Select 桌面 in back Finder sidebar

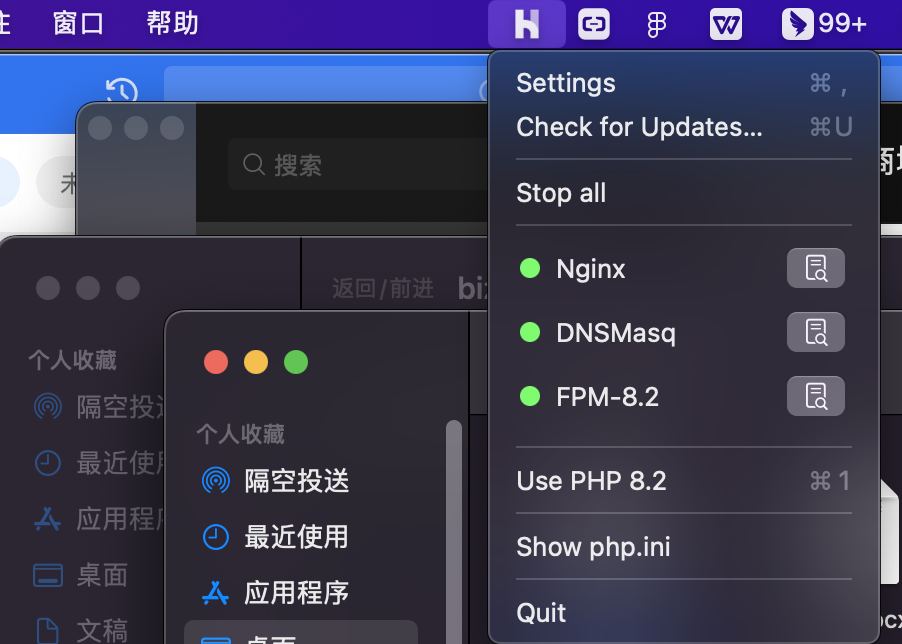click(102, 575)
